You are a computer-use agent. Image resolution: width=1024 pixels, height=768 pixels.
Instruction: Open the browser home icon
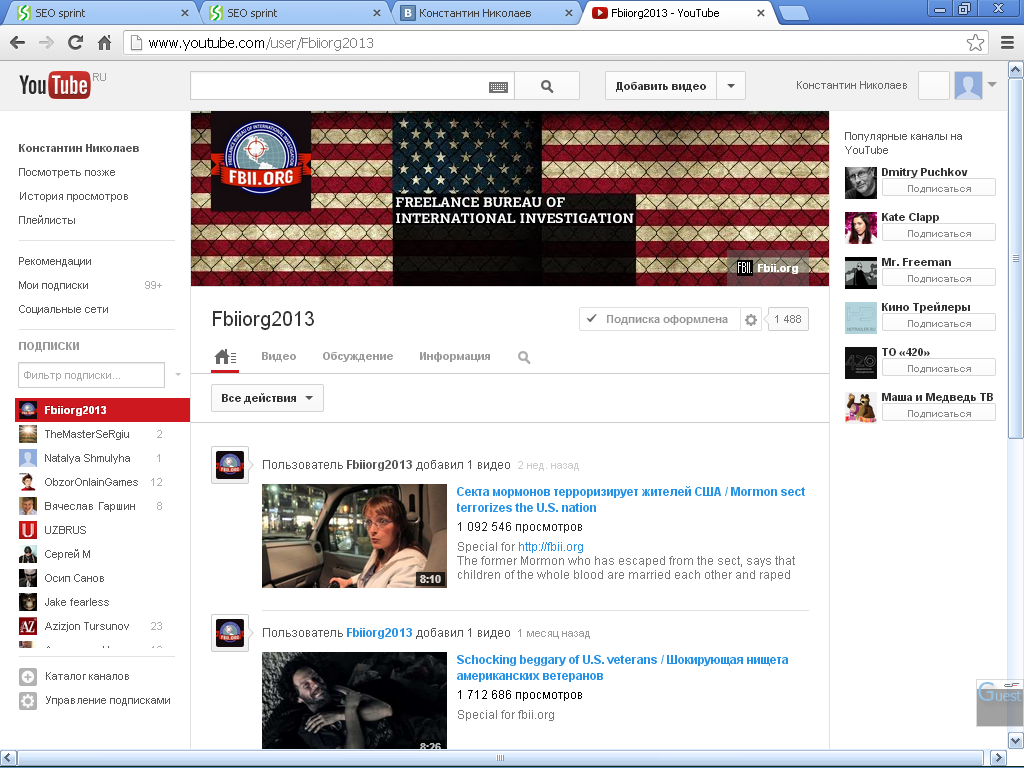(x=104, y=43)
